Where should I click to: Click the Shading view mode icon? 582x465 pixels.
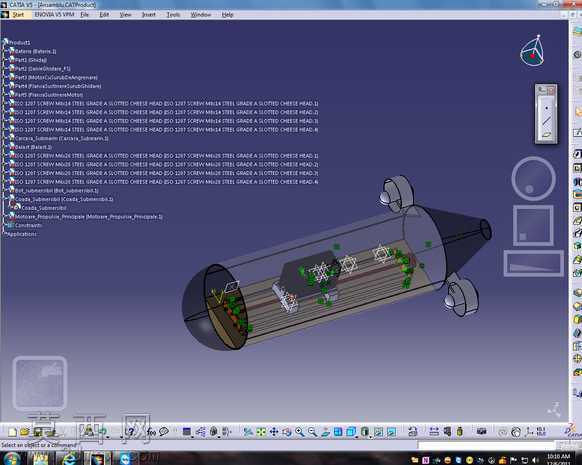(364, 432)
